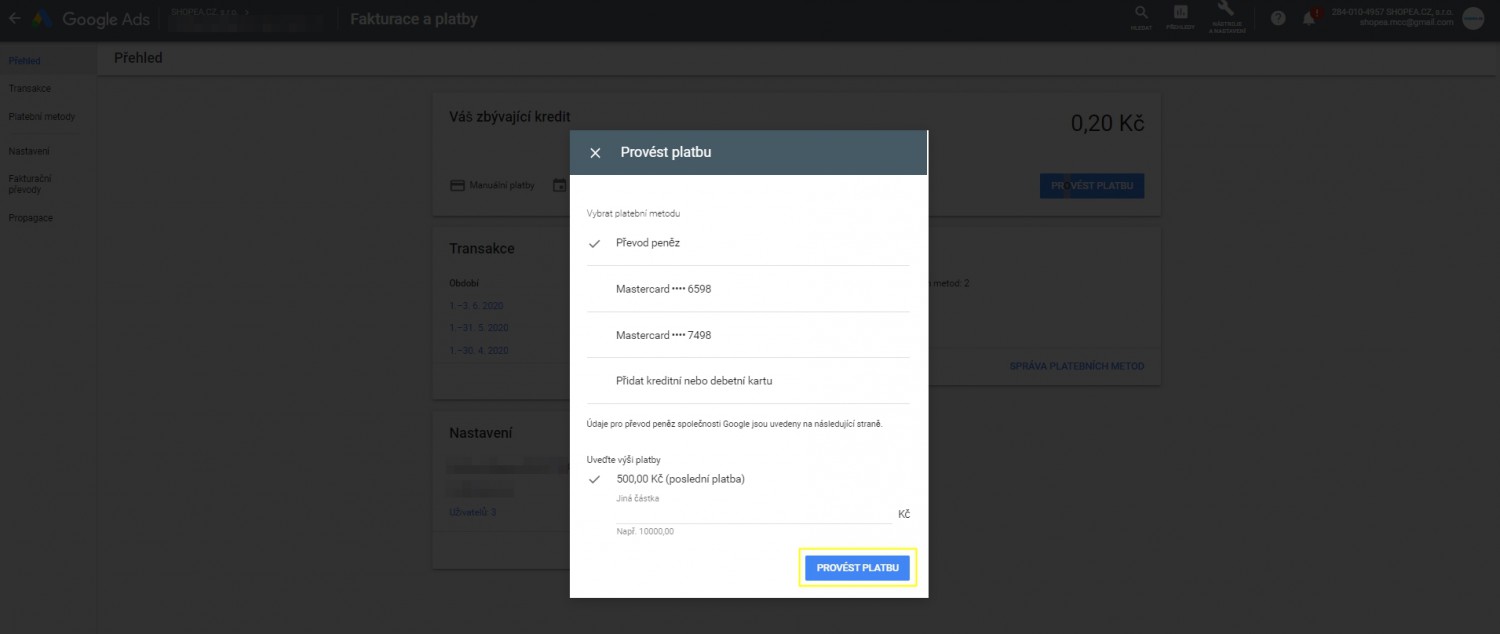This screenshot has height=634, width=1500.
Task: Click the Vybrat platební metodu label
Action: point(633,214)
